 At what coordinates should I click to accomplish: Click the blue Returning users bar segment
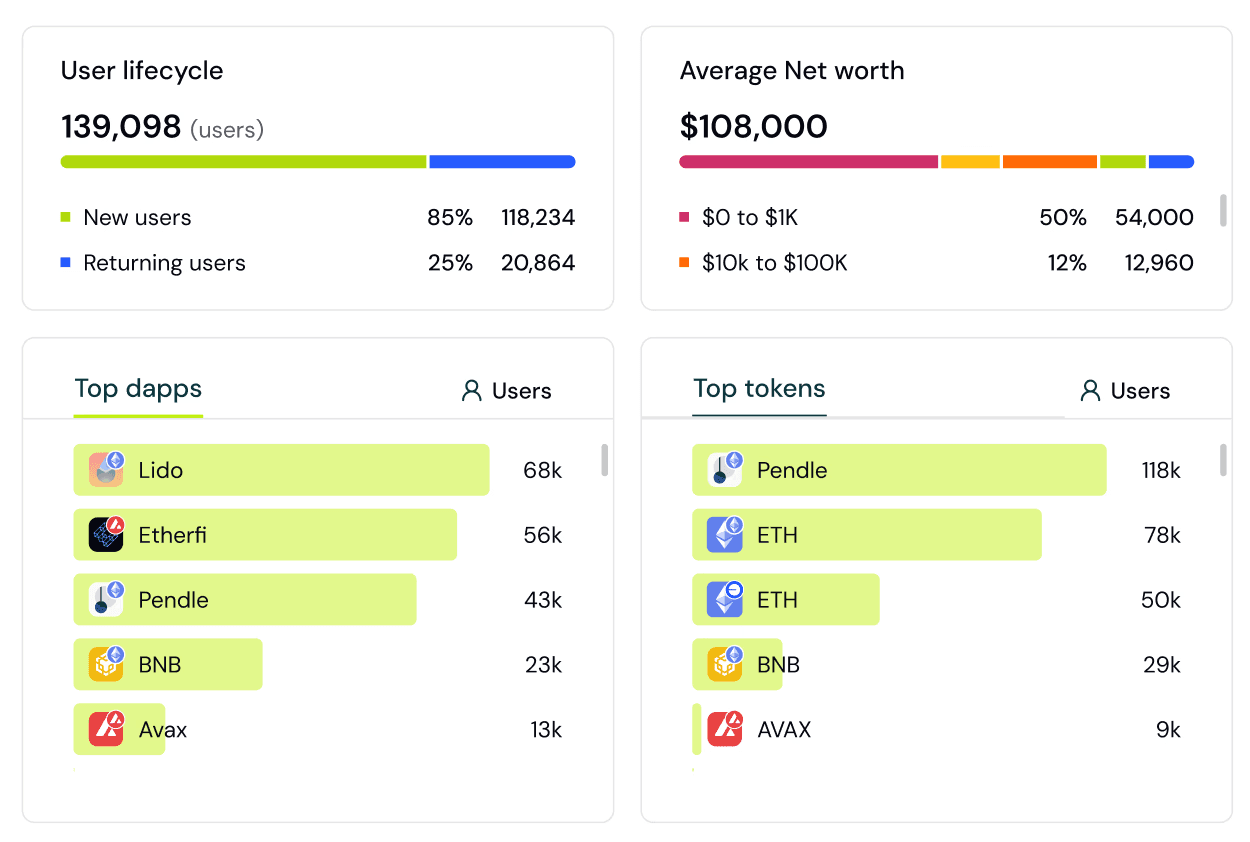tap(502, 162)
